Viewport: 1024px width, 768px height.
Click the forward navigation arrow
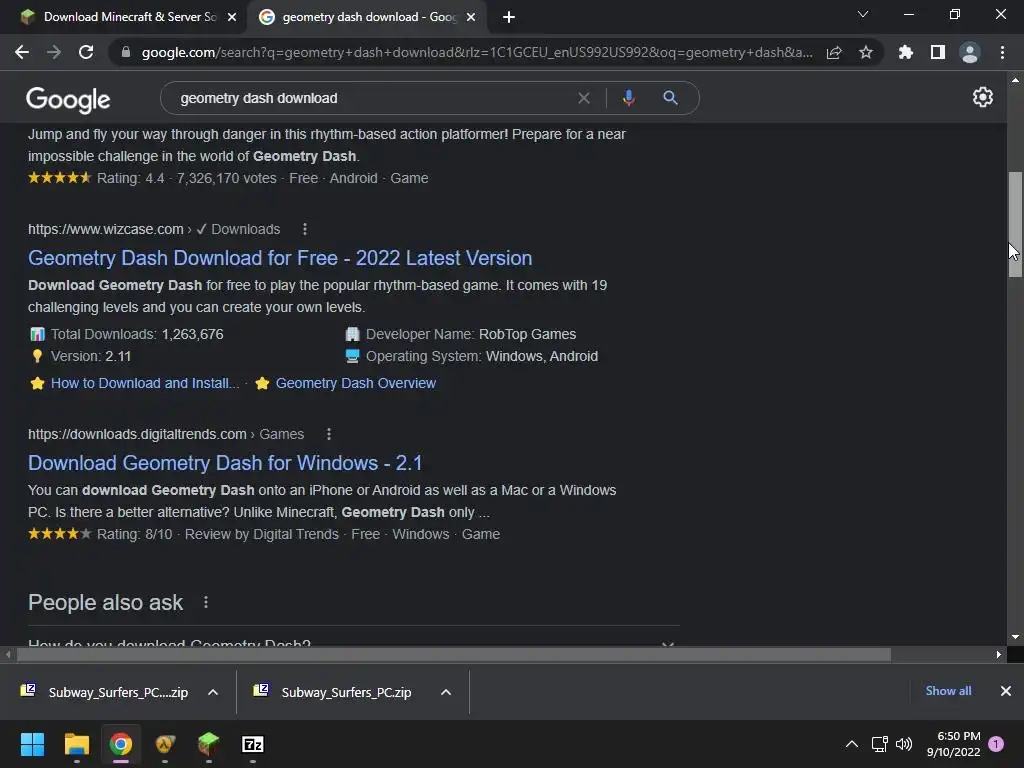(x=54, y=52)
